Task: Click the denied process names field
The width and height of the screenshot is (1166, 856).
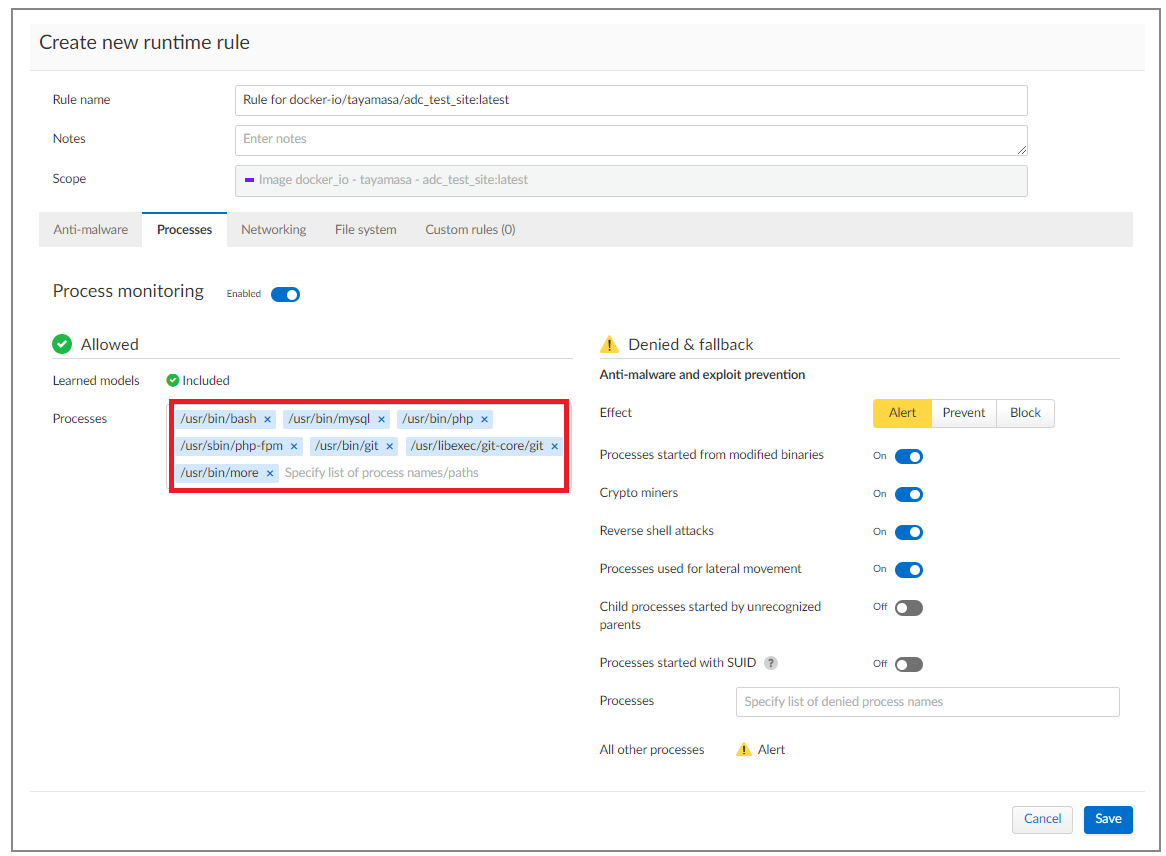Action: coord(926,702)
